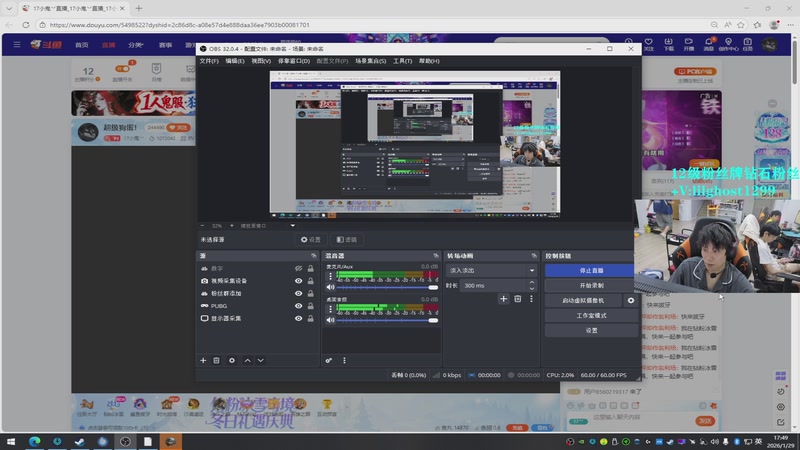The height and width of the screenshot is (450, 800).
Task: Open 桌面音频 channel three-dot options
Action: pyautogui.click(x=331, y=309)
